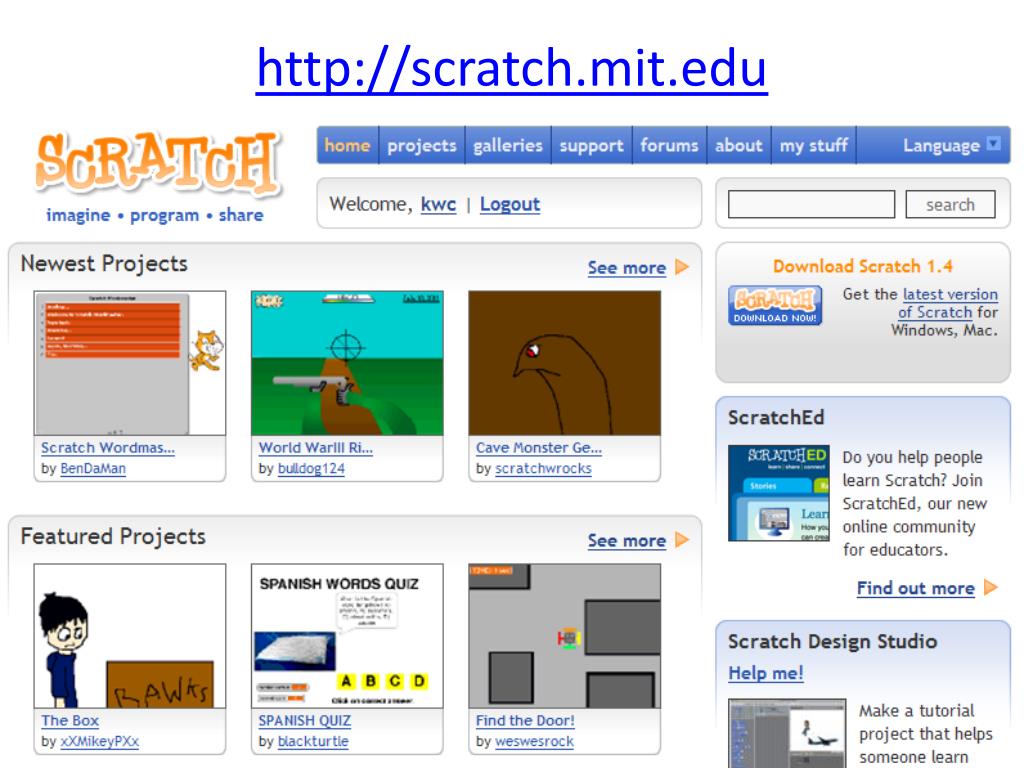Open the http://scratch.mit.edu link
The height and width of the screenshot is (768, 1024).
click(511, 68)
